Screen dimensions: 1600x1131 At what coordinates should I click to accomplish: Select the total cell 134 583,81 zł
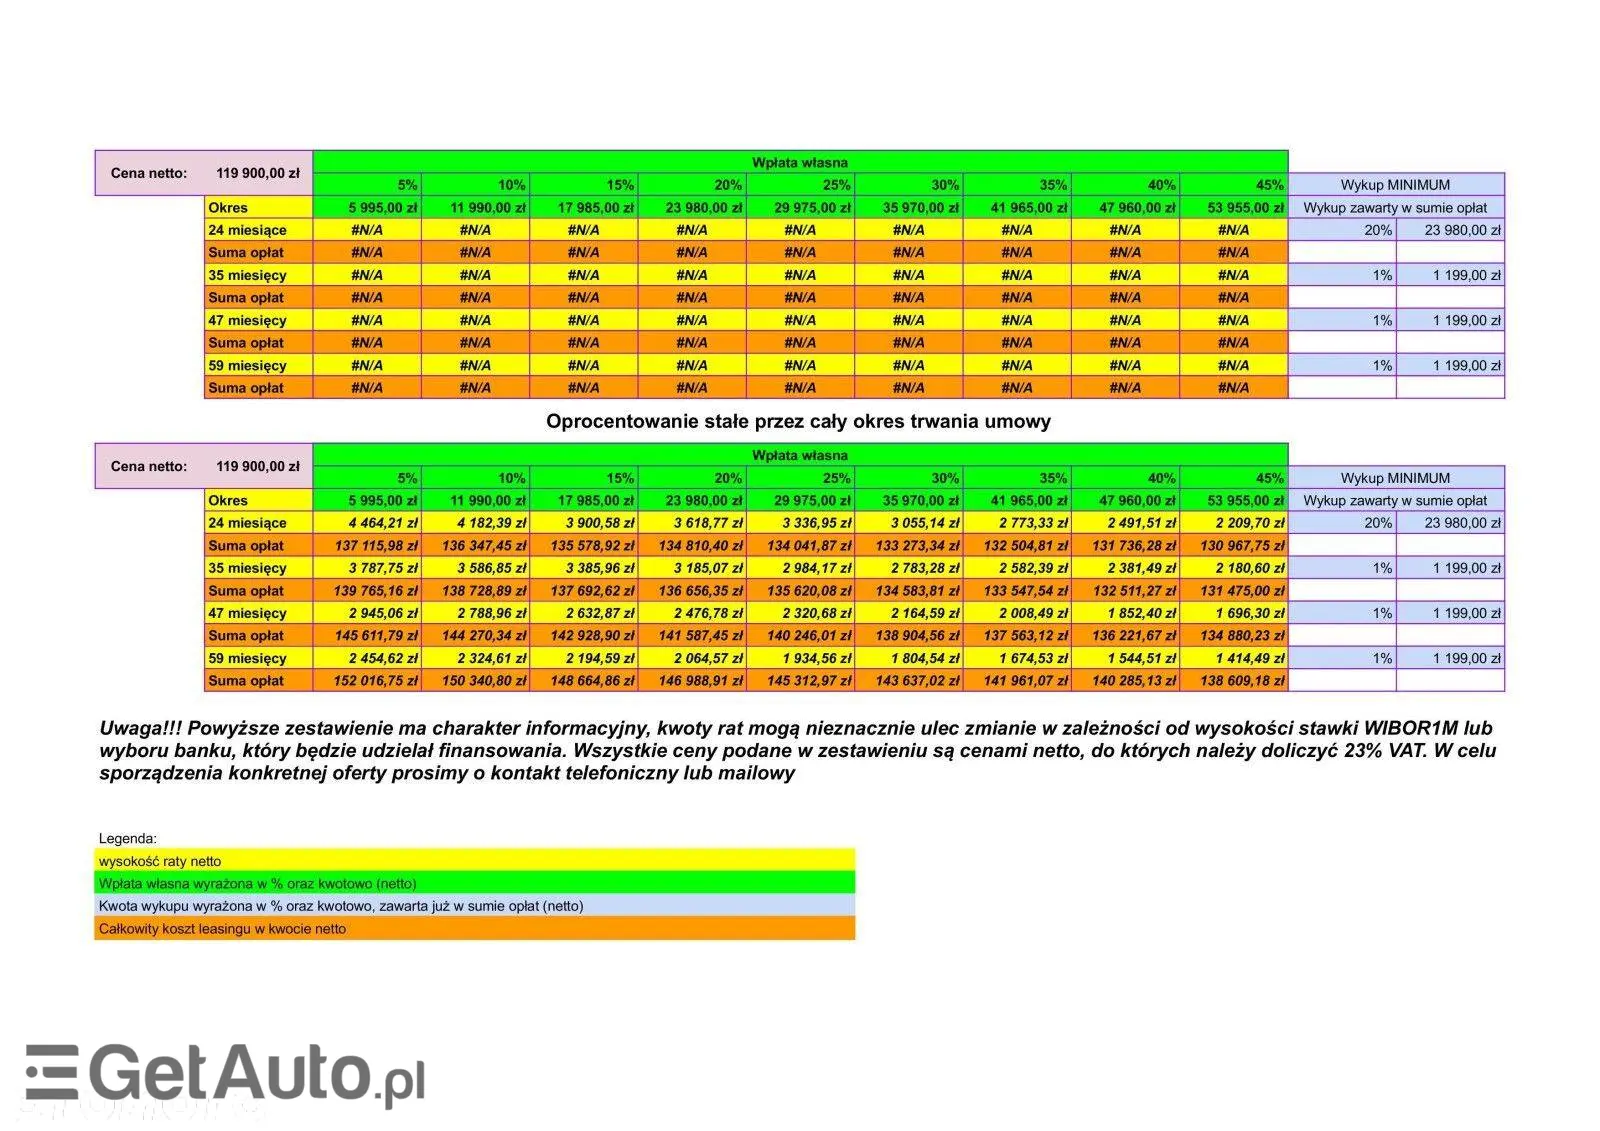pos(909,591)
